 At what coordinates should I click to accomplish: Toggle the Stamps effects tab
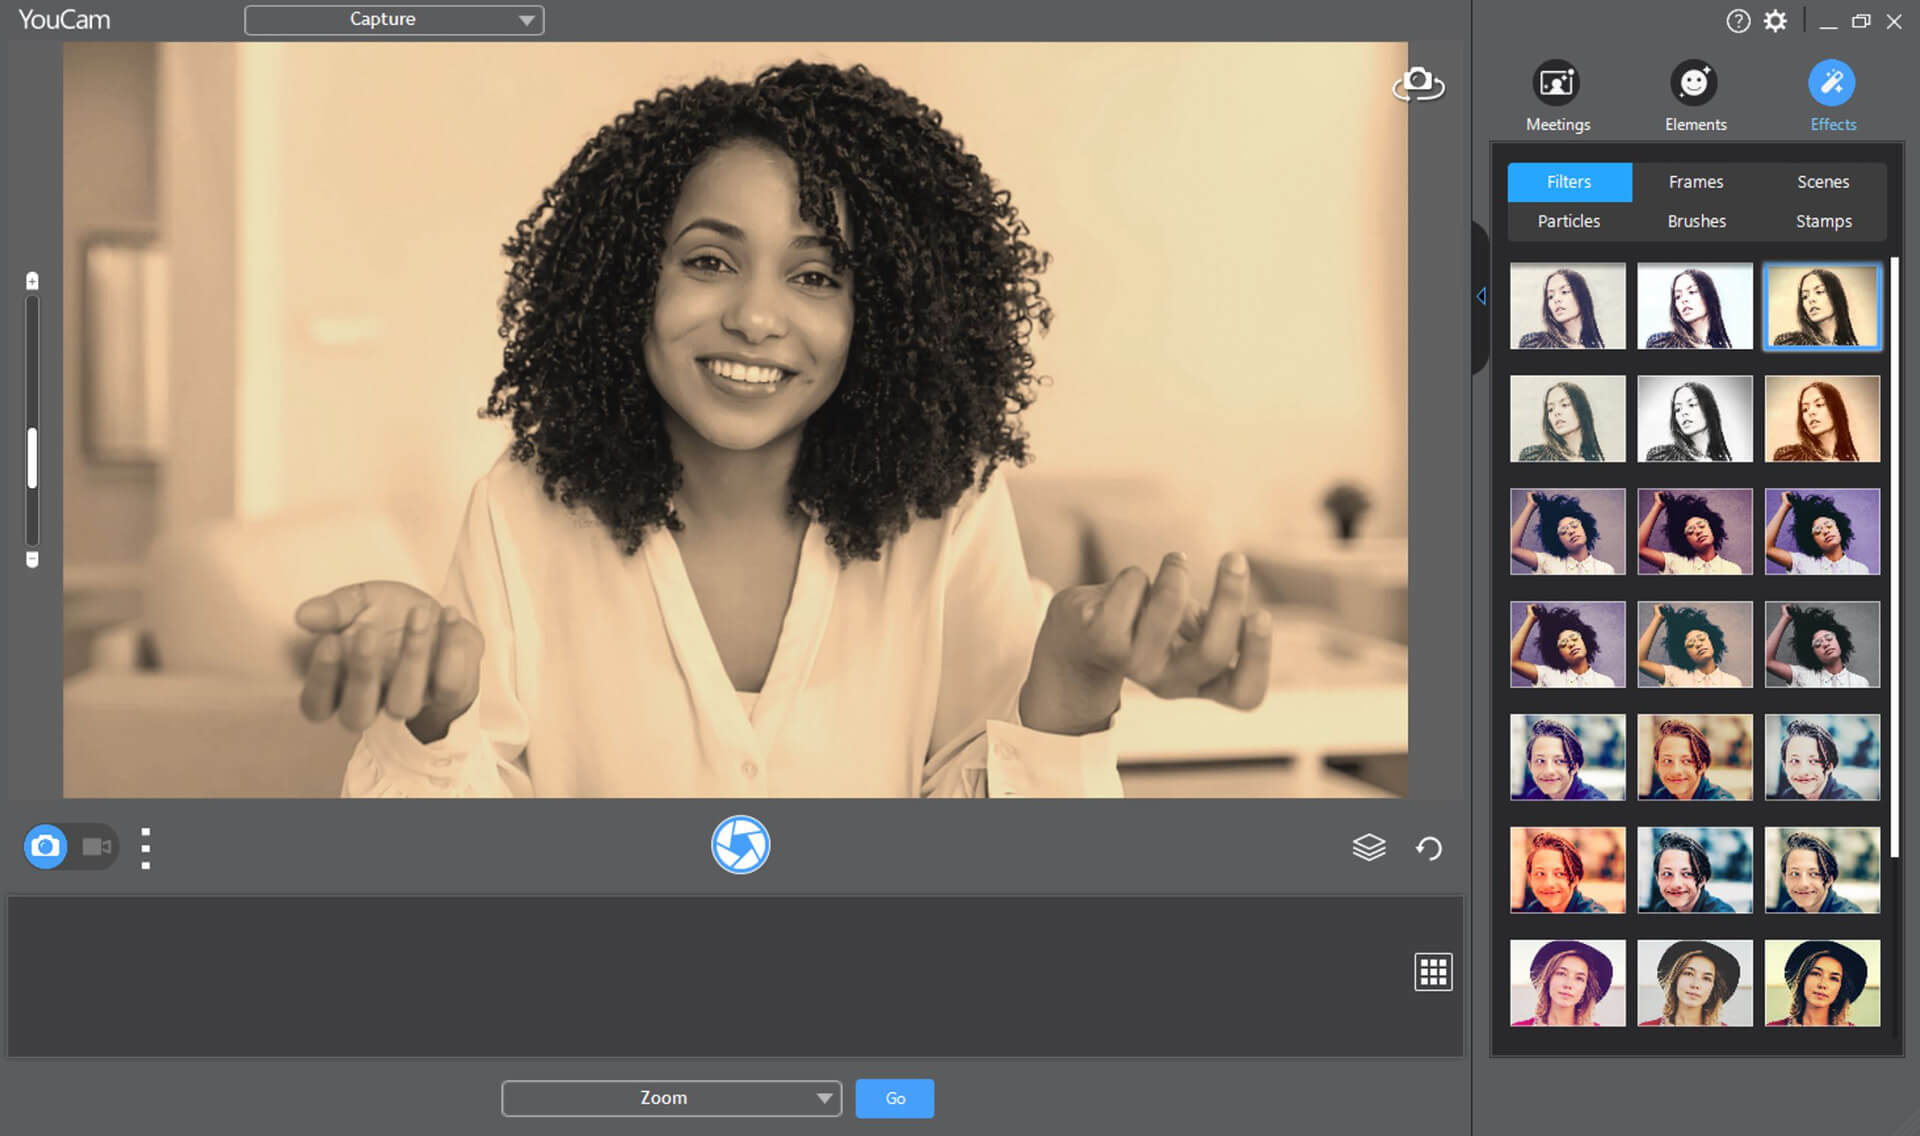[1823, 220]
